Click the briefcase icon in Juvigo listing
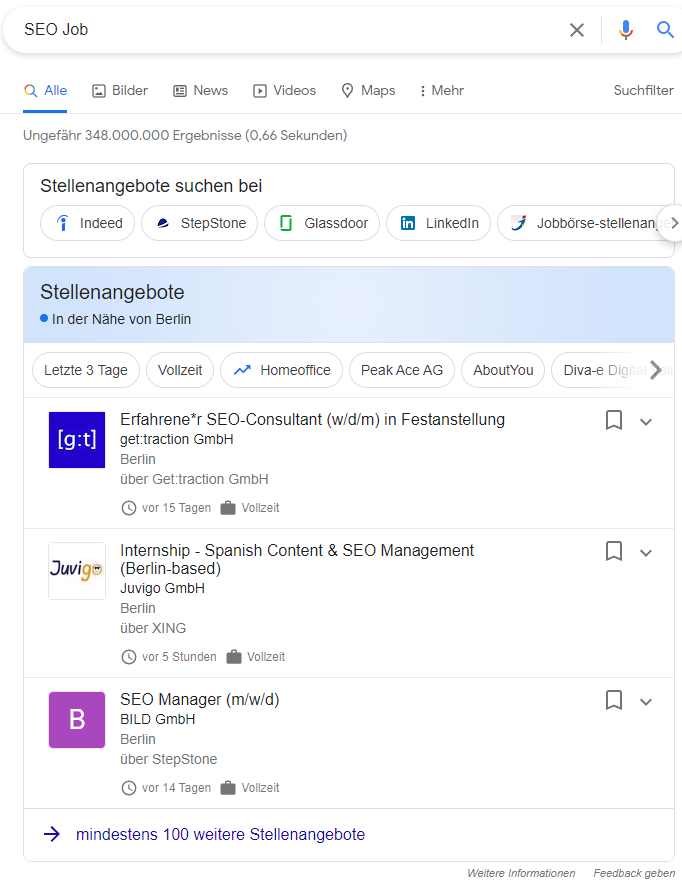 pyautogui.click(x=234, y=657)
